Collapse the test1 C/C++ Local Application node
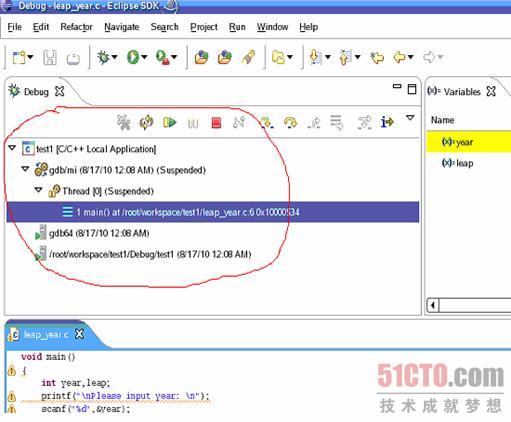The width and height of the screenshot is (511, 422). coord(12,148)
